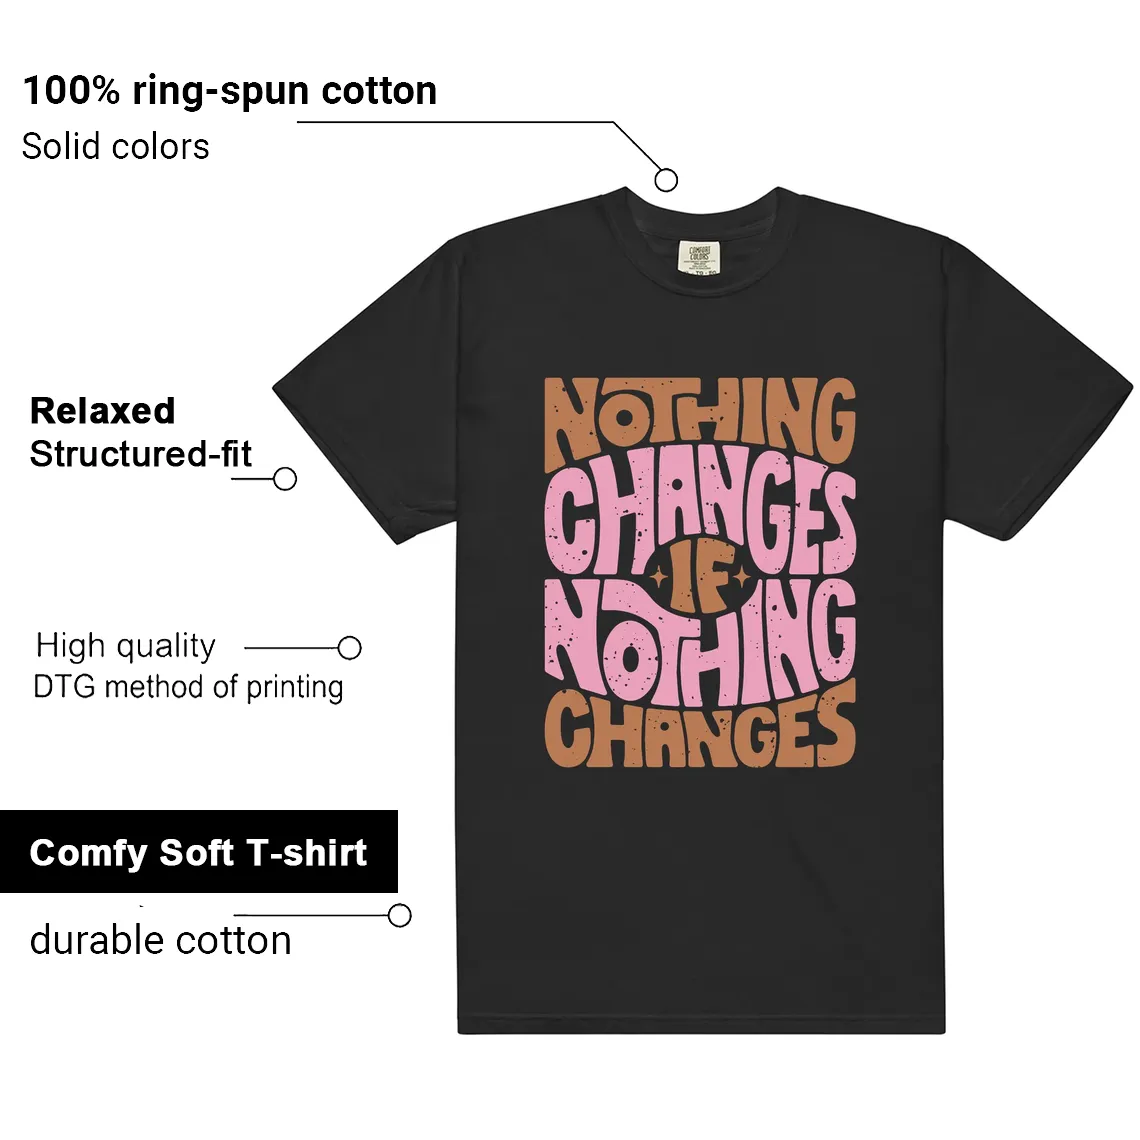
Task: Click the Solid colors text
Action: point(116,146)
